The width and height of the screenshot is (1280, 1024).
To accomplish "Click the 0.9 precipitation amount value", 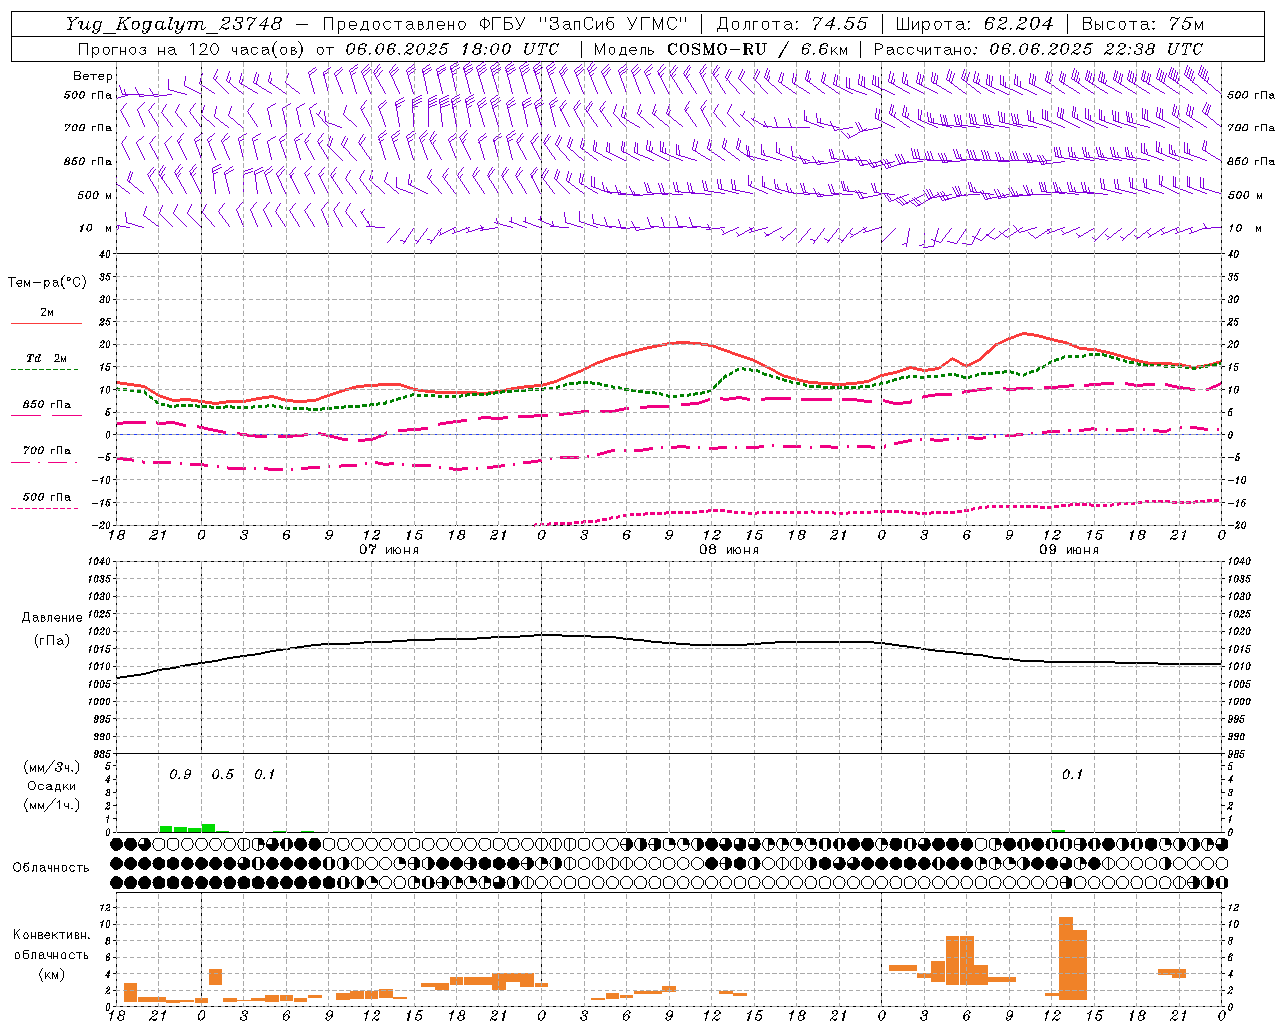I will click(180, 775).
